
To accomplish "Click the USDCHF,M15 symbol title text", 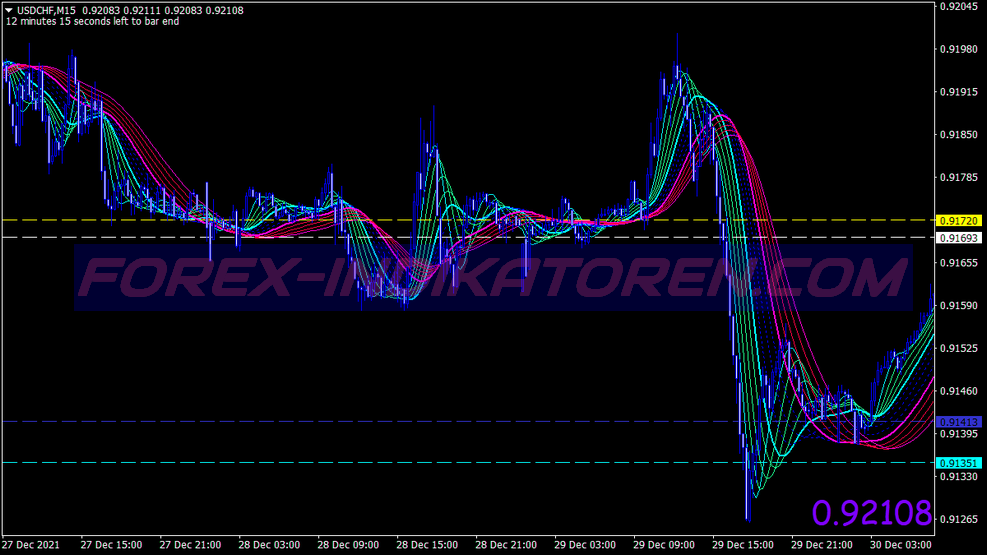I will tap(47, 10).
